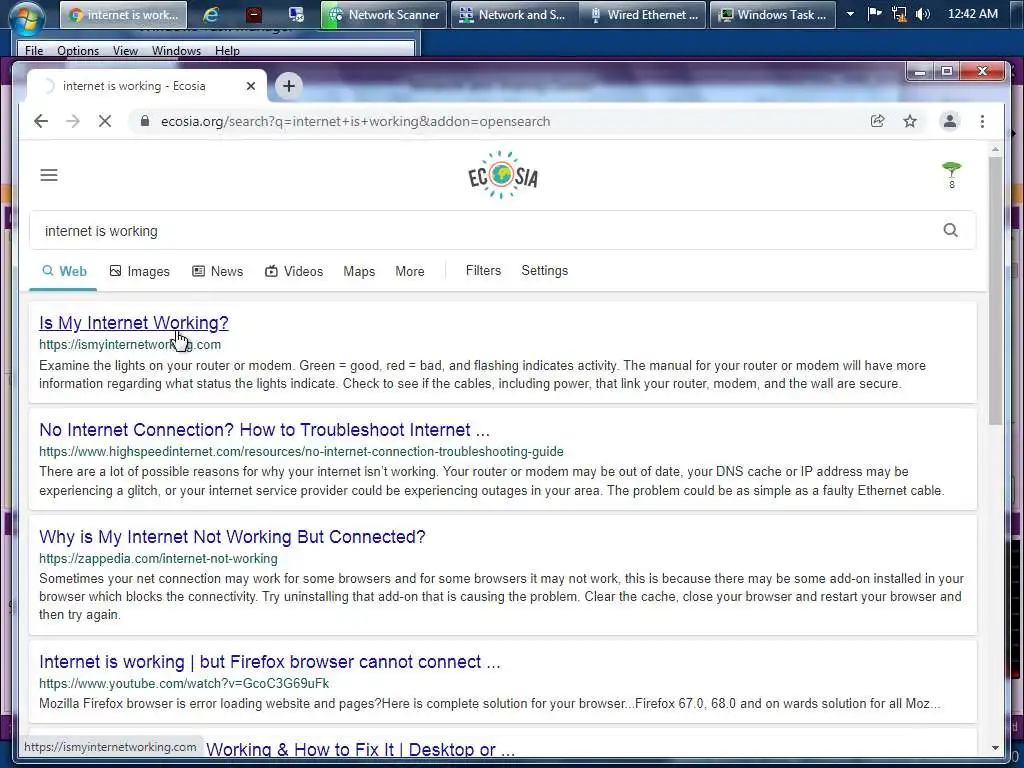Switch to the Network Scanner taskbar button
The width and height of the screenshot is (1024, 768).
click(x=383, y=14)
